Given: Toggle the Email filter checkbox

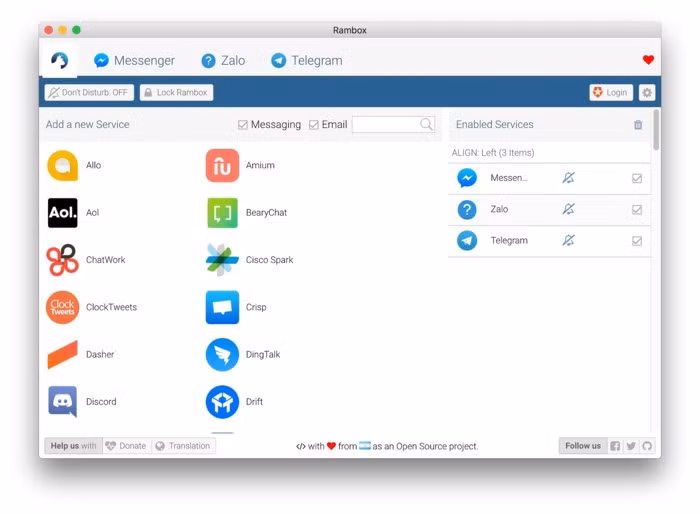Looking at the screenshot, I should (314, 125).
